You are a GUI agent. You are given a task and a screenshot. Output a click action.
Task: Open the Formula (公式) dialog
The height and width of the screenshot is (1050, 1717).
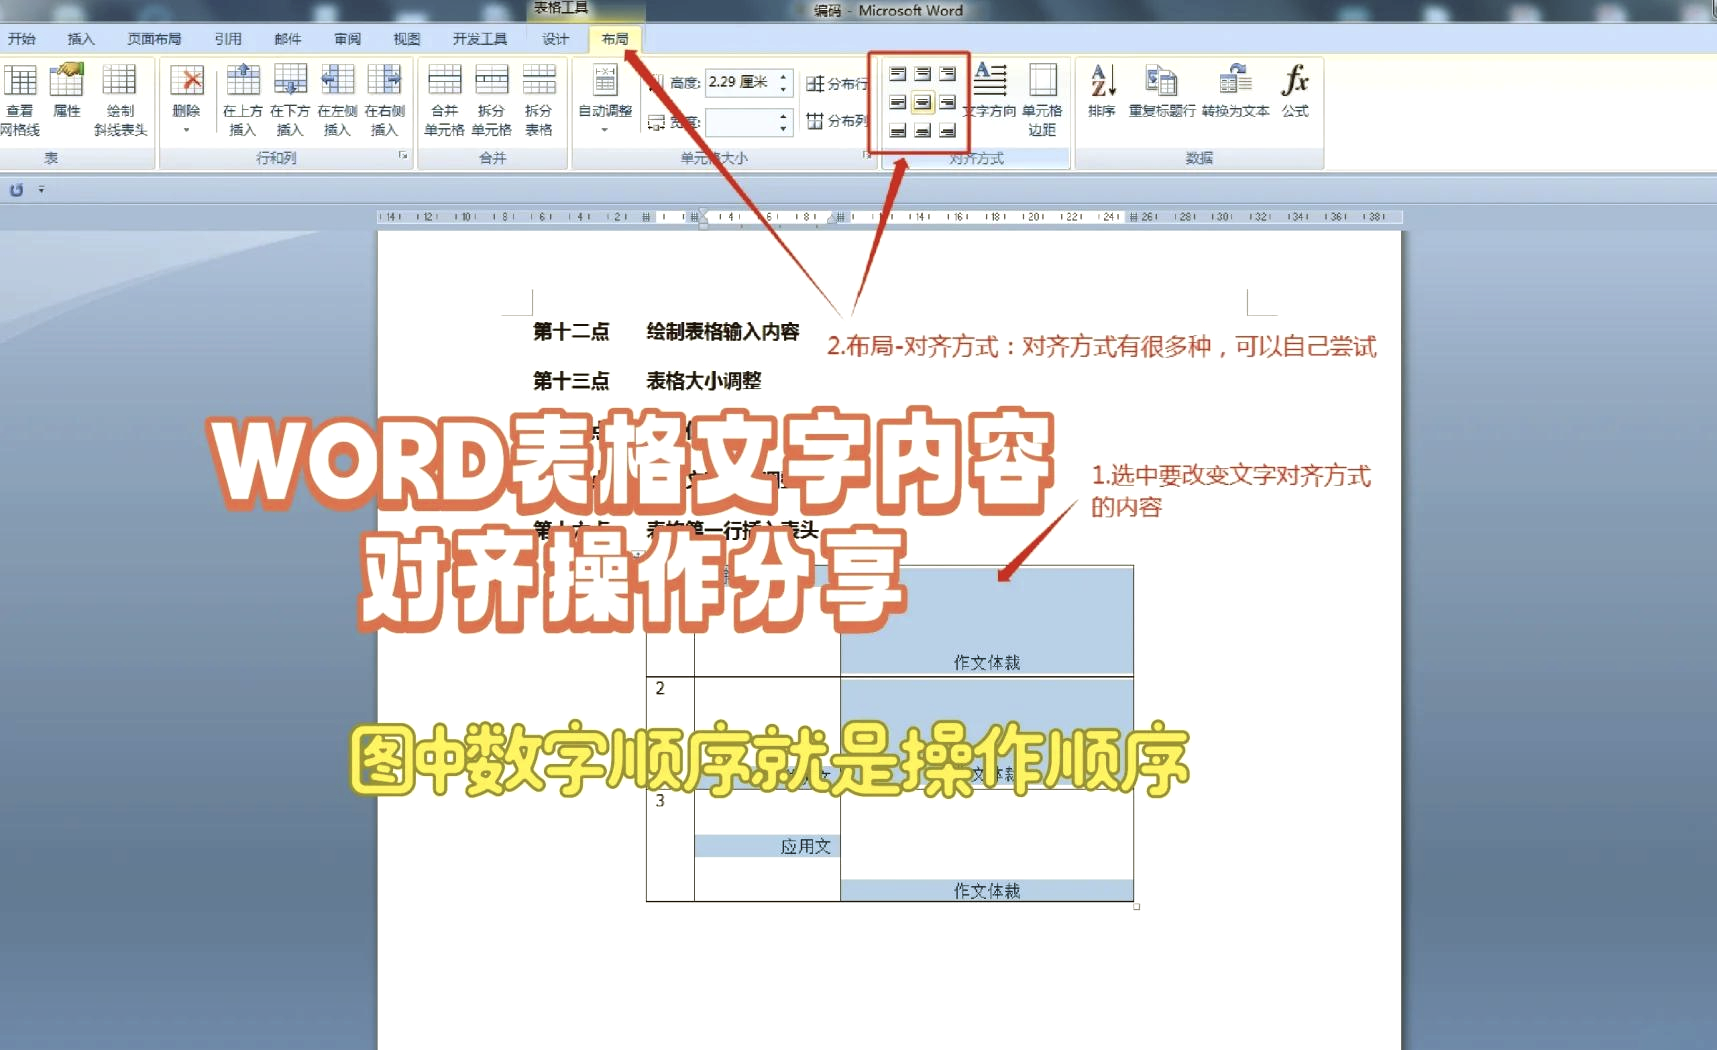click(1296, 91)
